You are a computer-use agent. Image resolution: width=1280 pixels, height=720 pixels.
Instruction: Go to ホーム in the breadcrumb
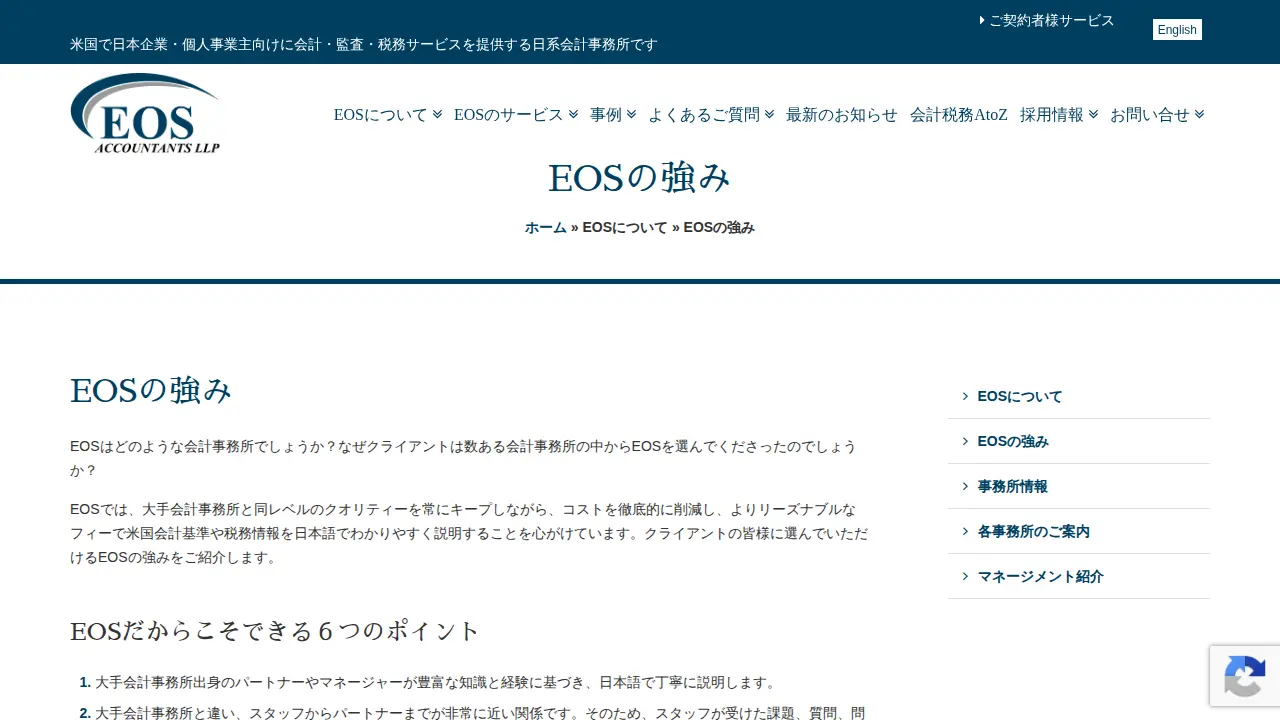(x=546, y=227)
